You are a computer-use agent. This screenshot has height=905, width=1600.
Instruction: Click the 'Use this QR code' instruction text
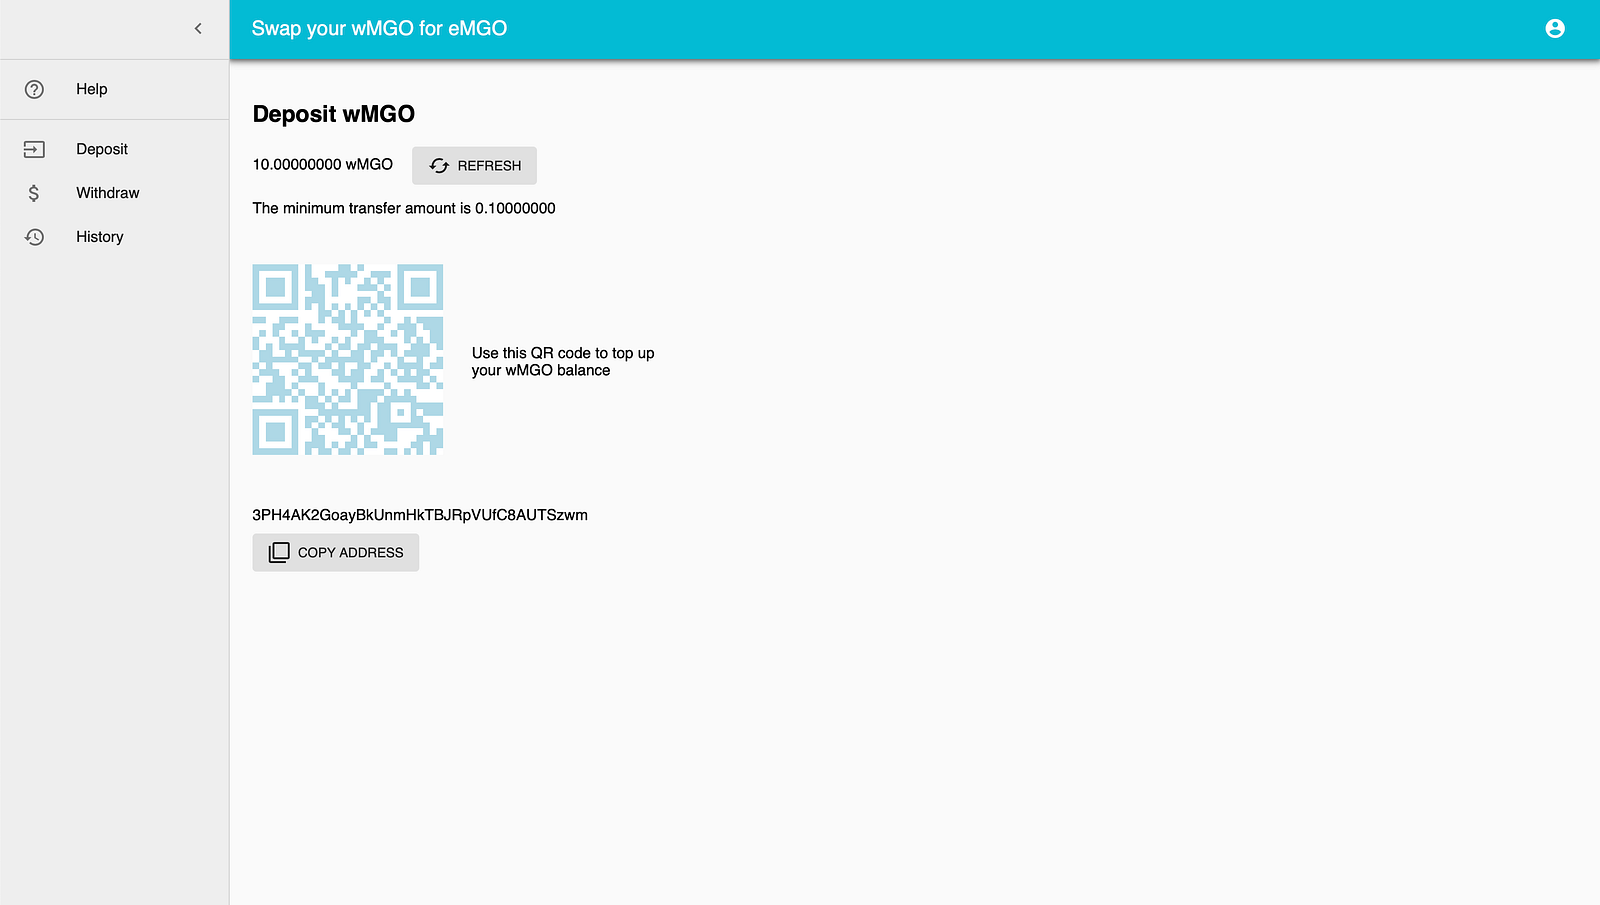point(563,362)
